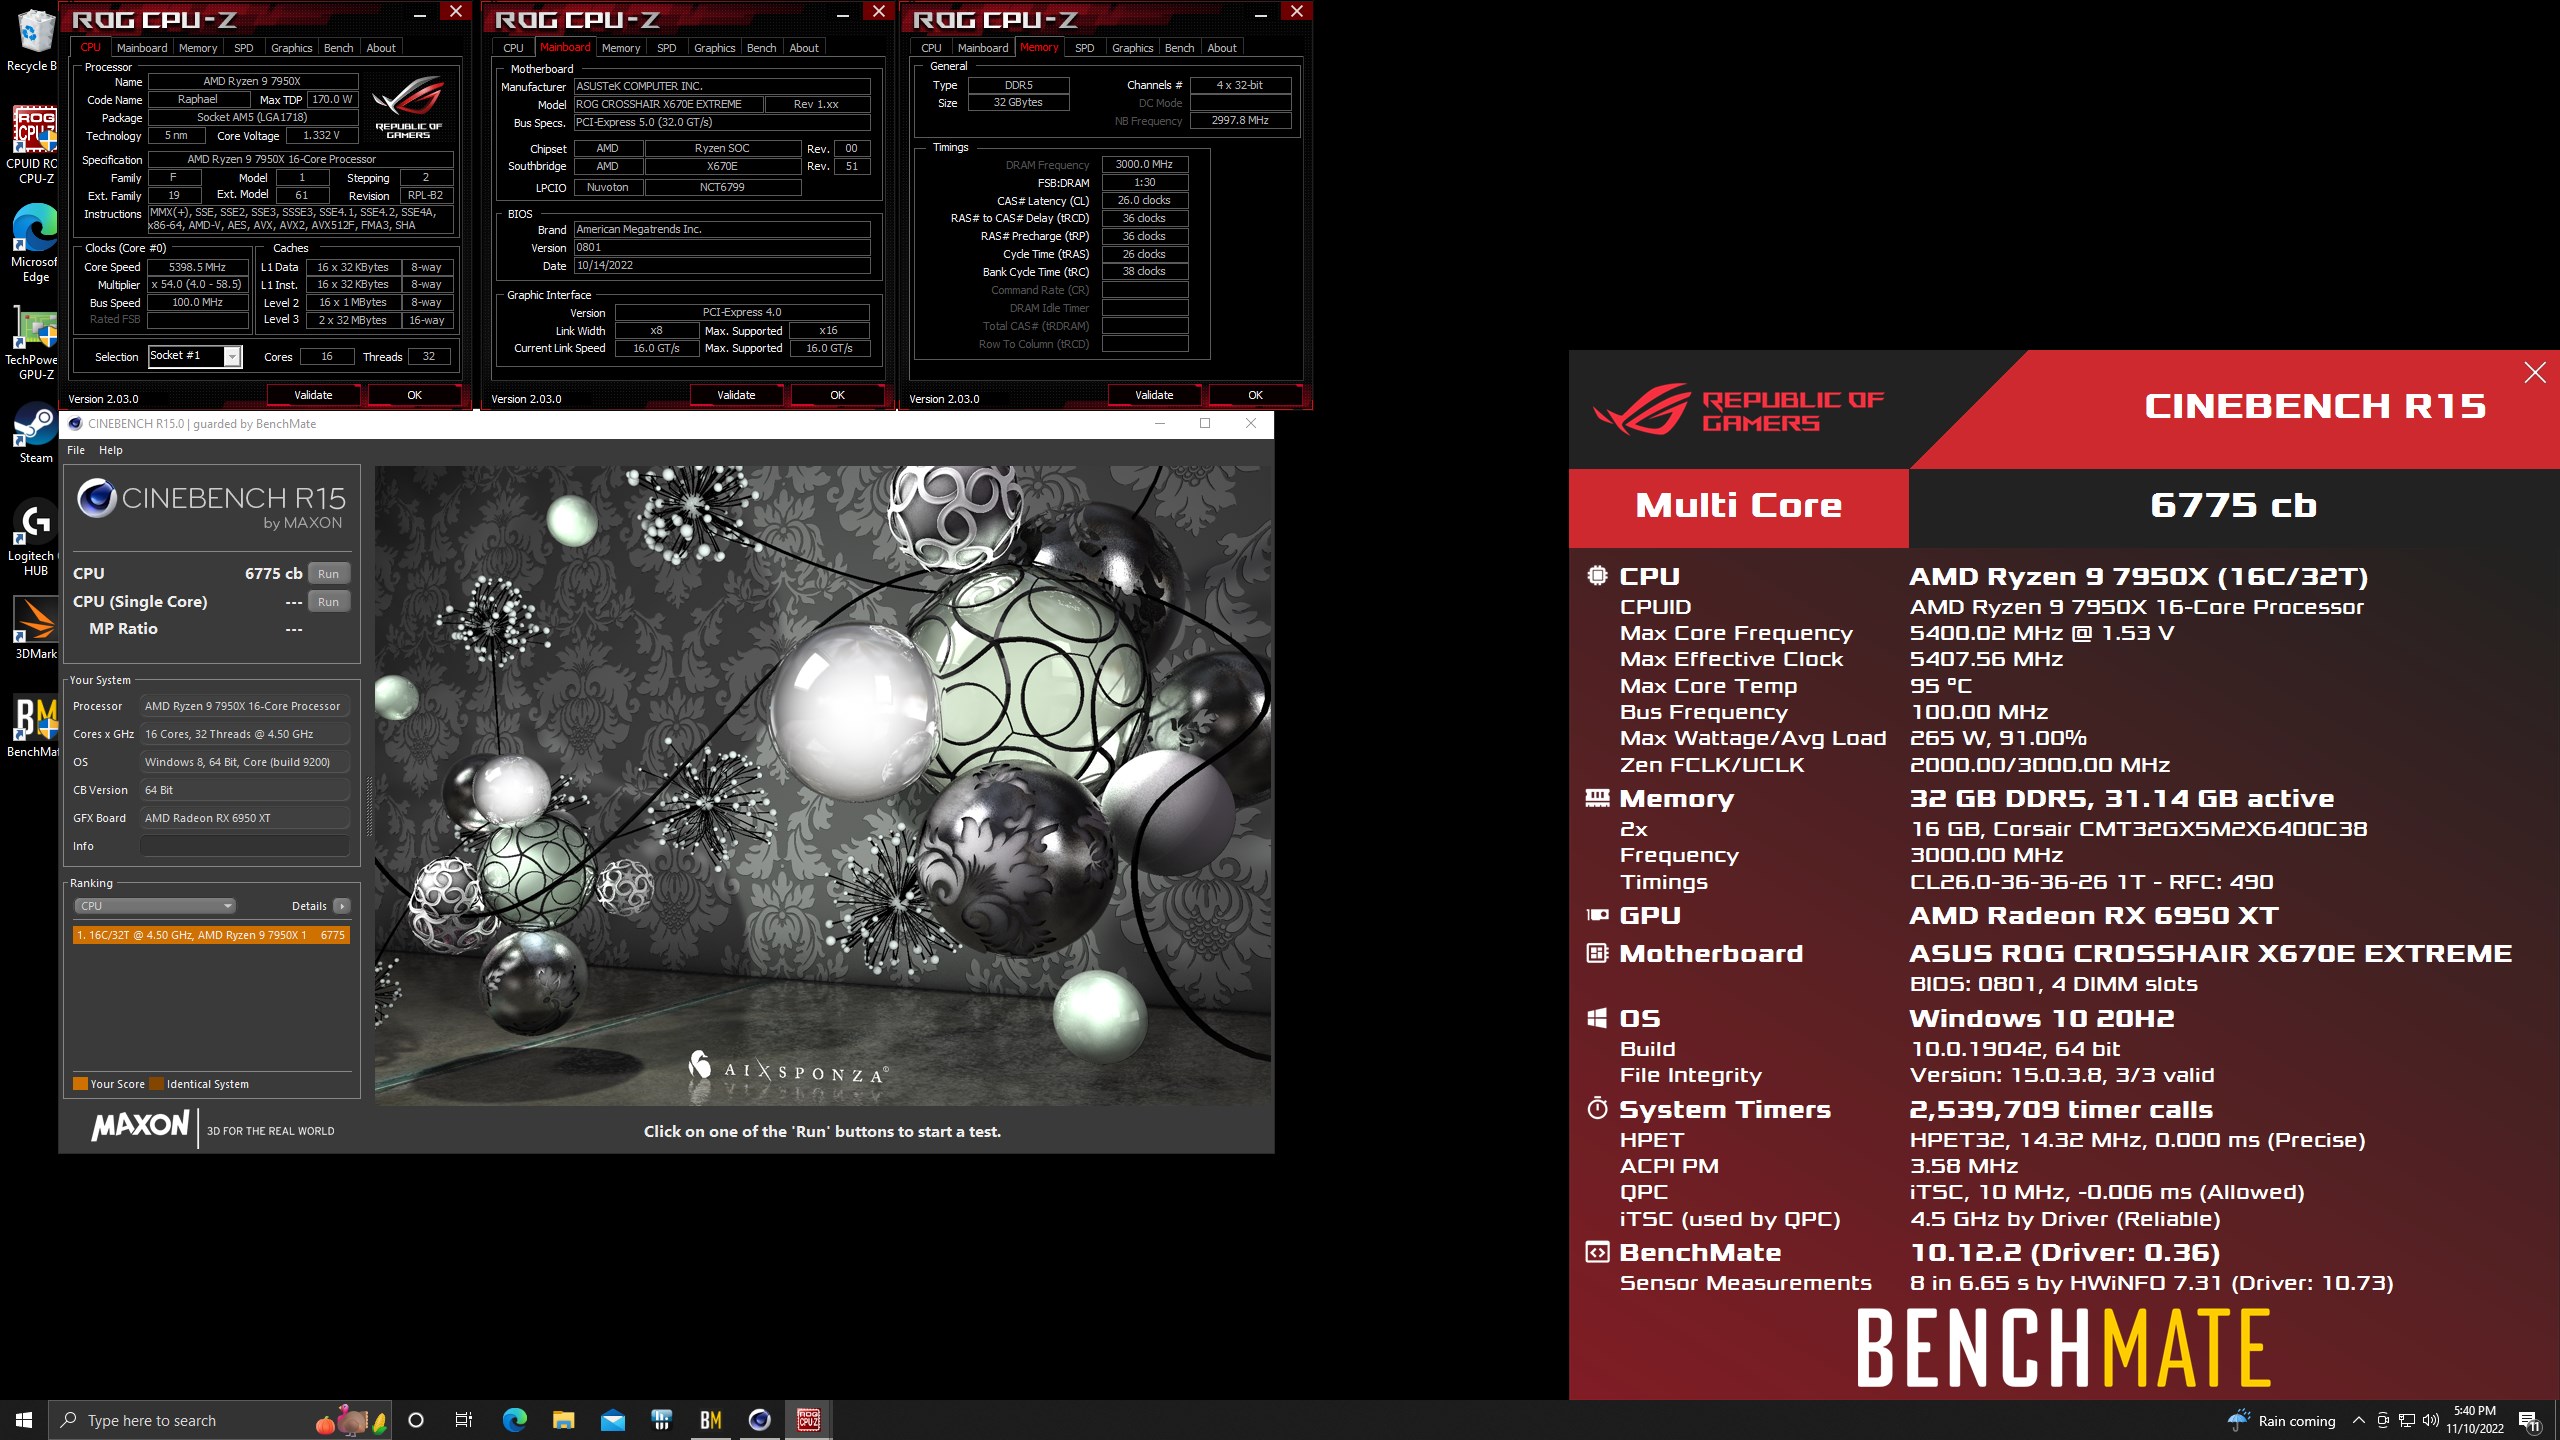
Task: Click the 6775 cb Multi Core score
Action: [2233, 506]
